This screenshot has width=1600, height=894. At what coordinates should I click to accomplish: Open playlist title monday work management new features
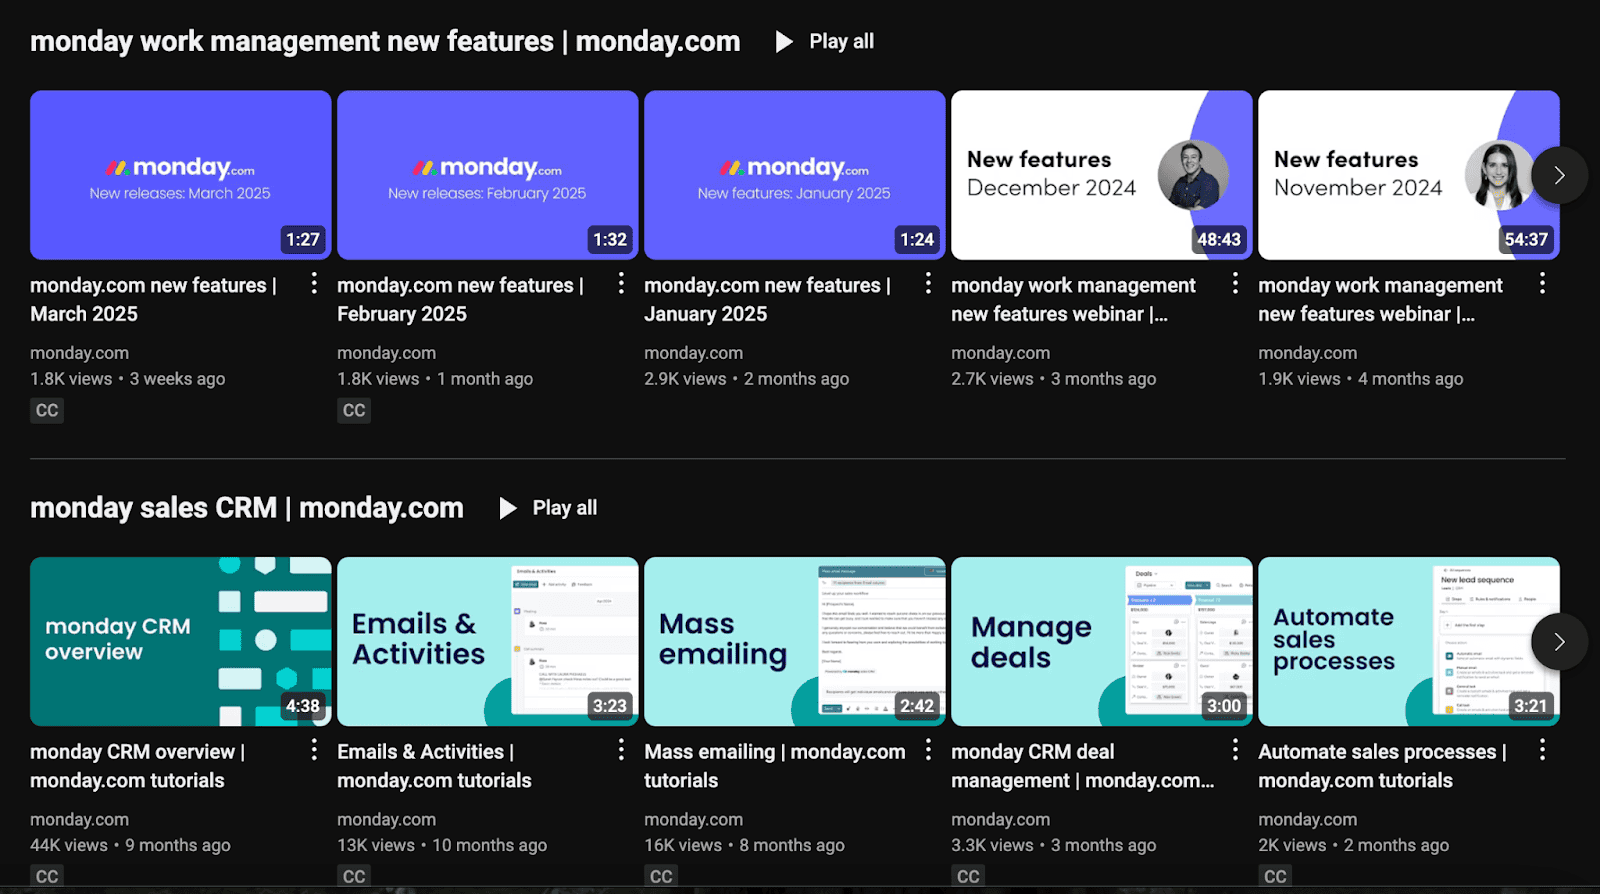(385, 41)
